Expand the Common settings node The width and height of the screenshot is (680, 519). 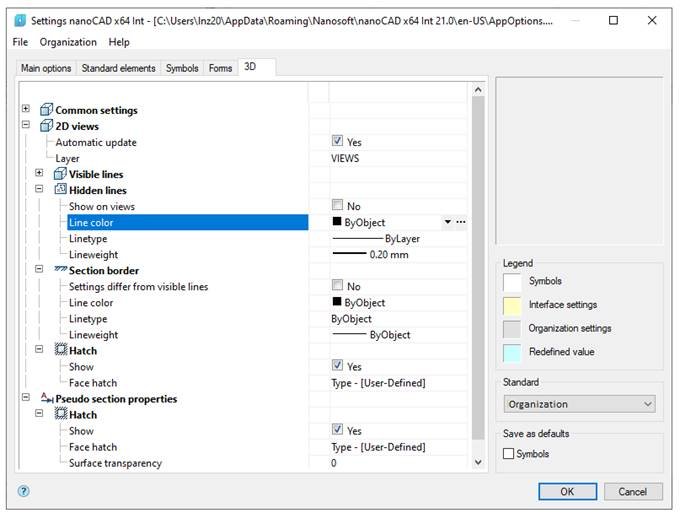[x=26, y=108]
